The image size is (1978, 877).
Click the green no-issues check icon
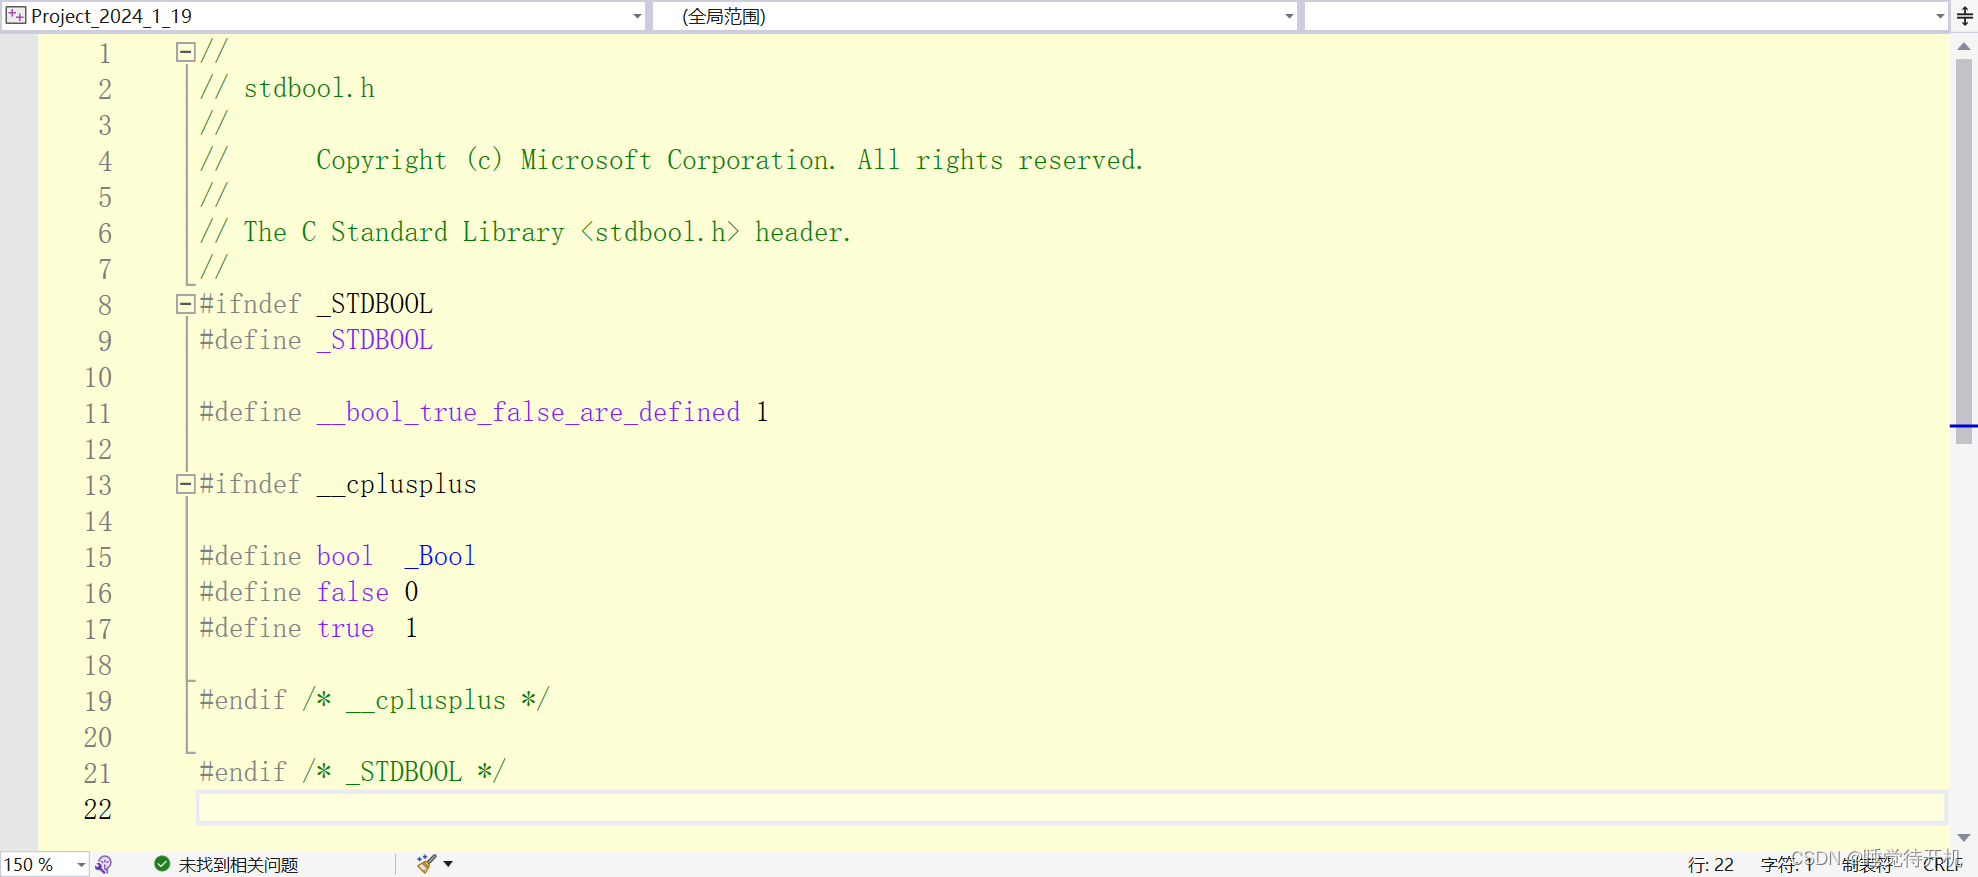click(x=162, y=864)
